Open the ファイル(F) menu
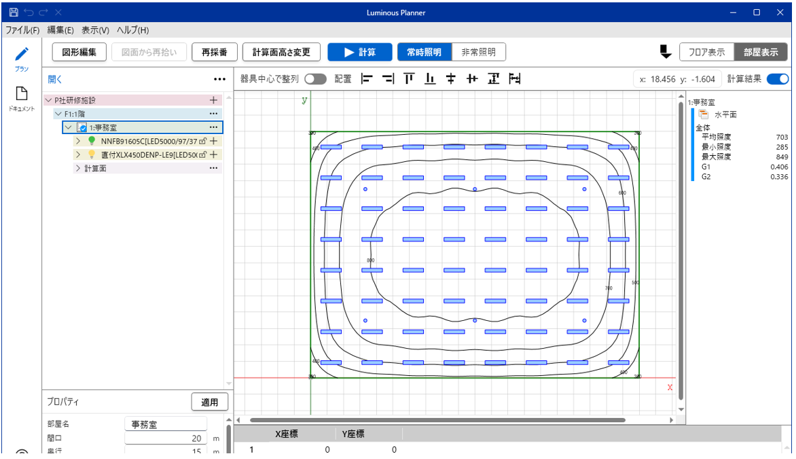Image resolution: width=796 pixels, height=459 pixels. pos(22,31)
